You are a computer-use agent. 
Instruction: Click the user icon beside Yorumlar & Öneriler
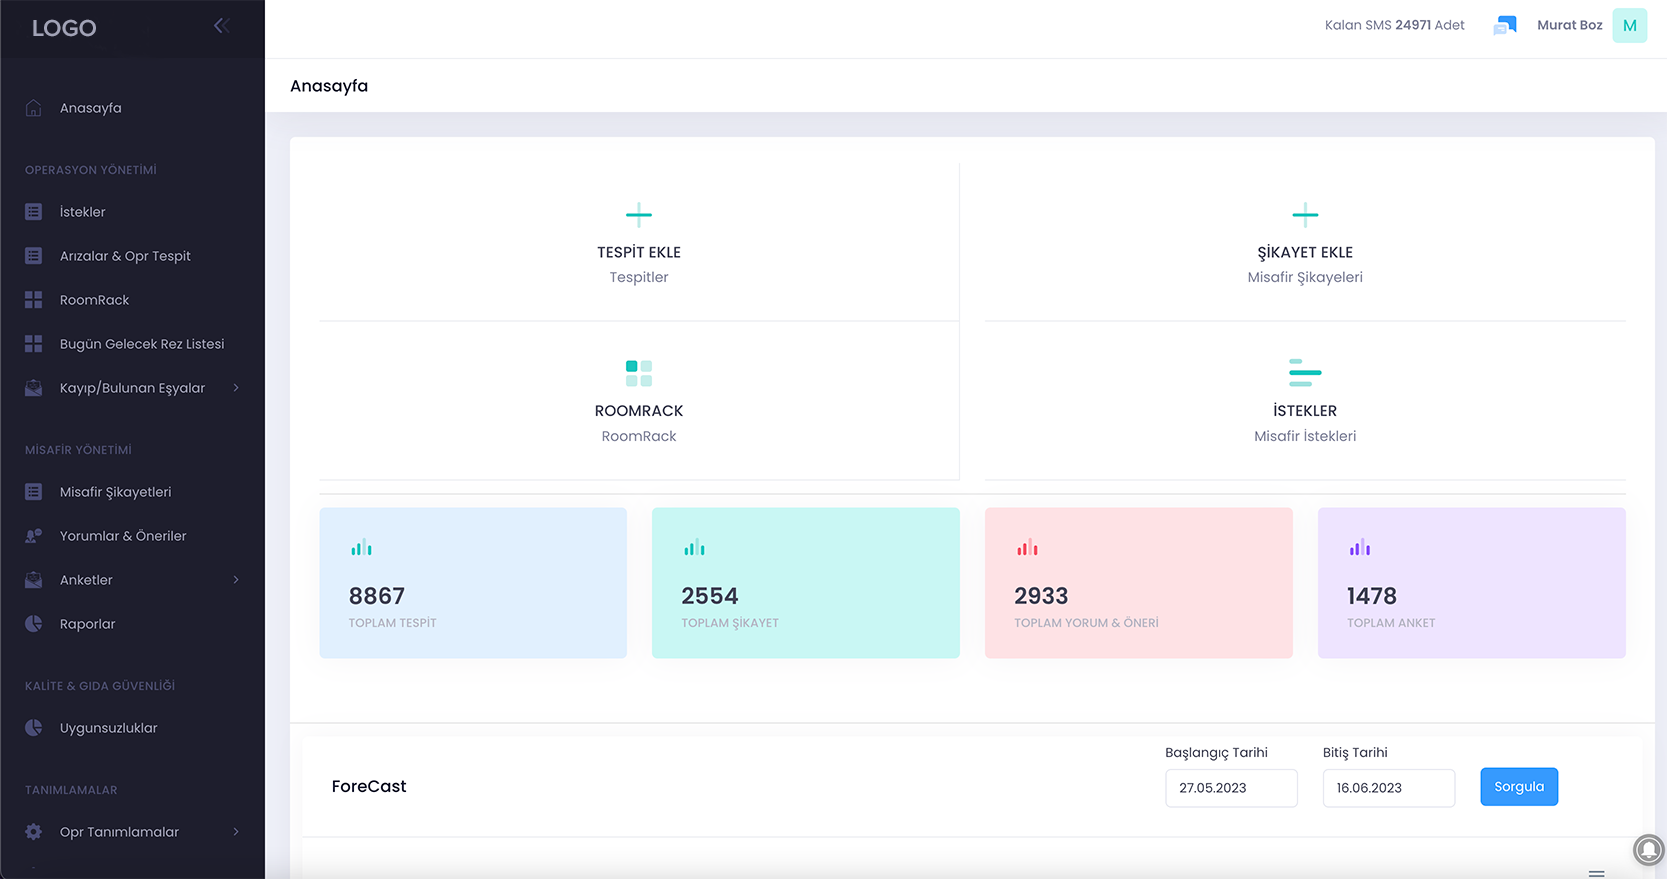(33, 536)
